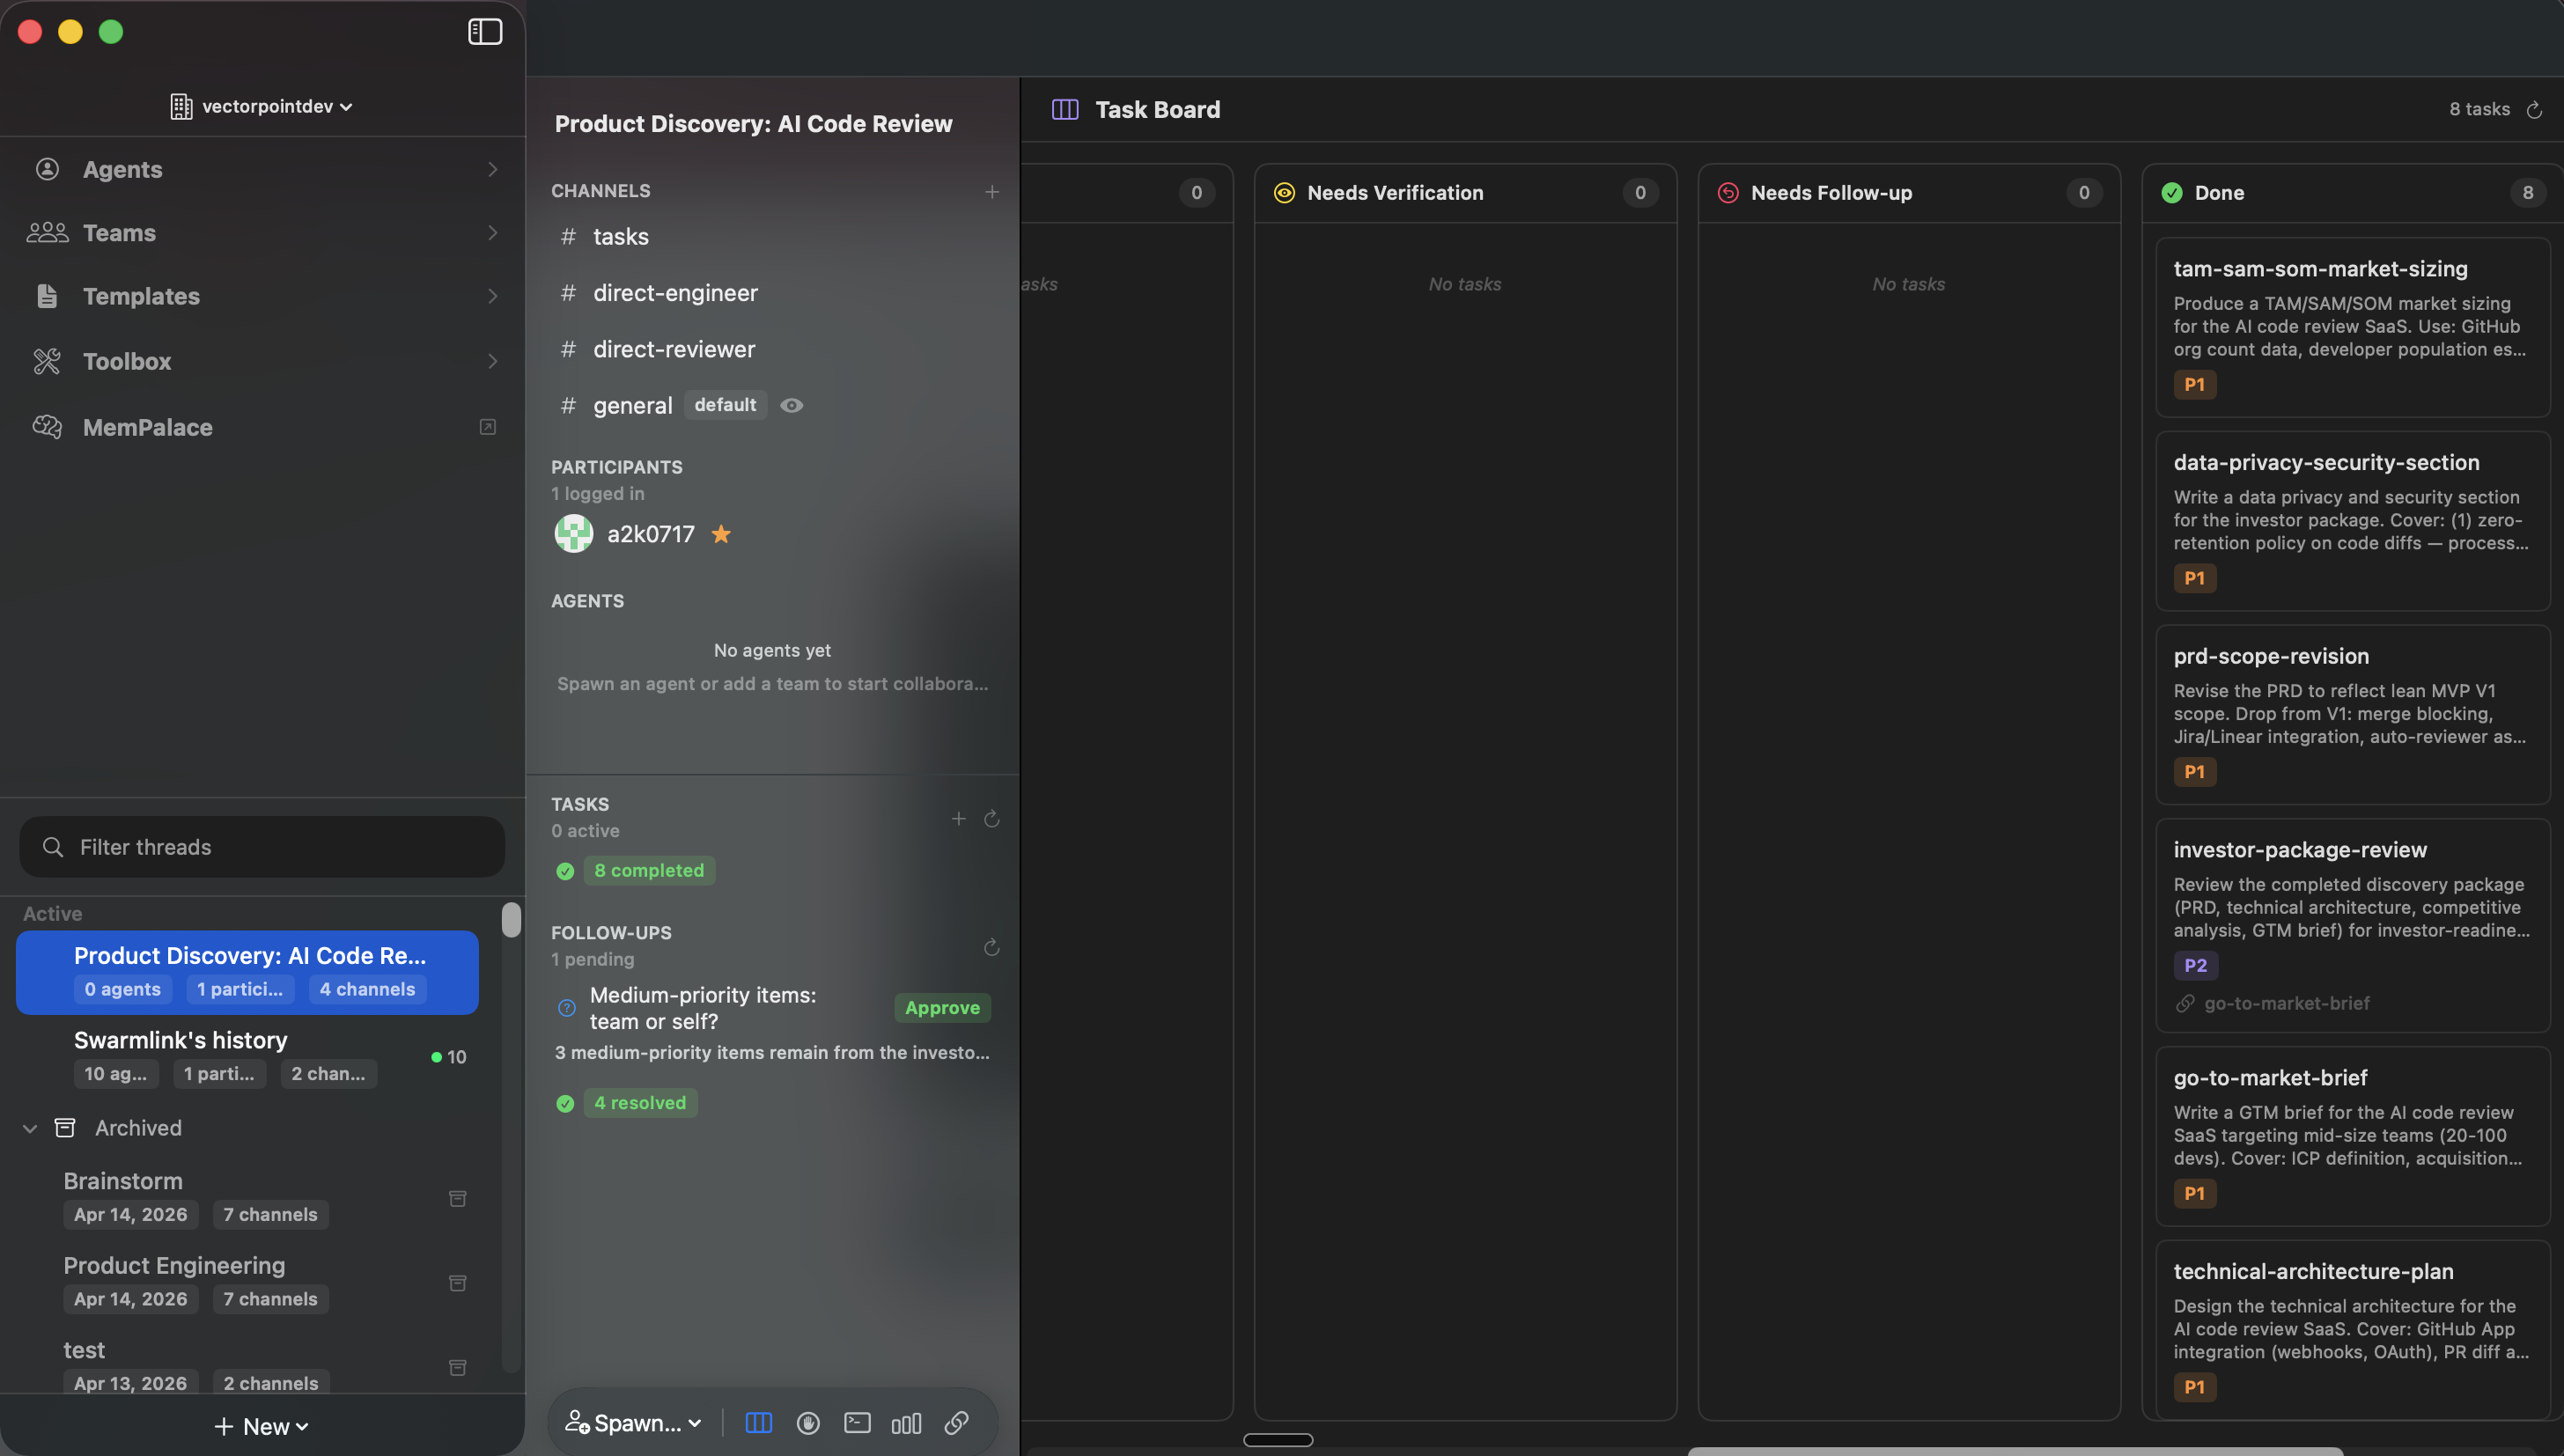Click the raised hand icon in the bottom toolbar

[x=808, y=1423]
